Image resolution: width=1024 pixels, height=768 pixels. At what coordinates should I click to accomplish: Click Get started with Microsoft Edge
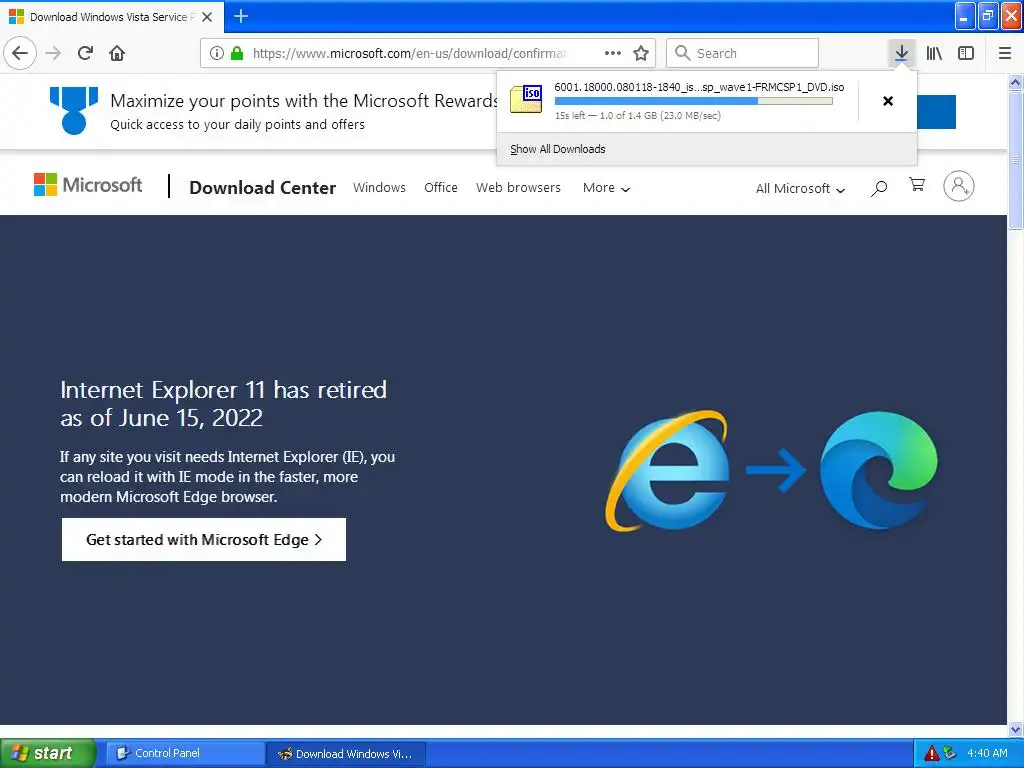click(x=204, y=539)
